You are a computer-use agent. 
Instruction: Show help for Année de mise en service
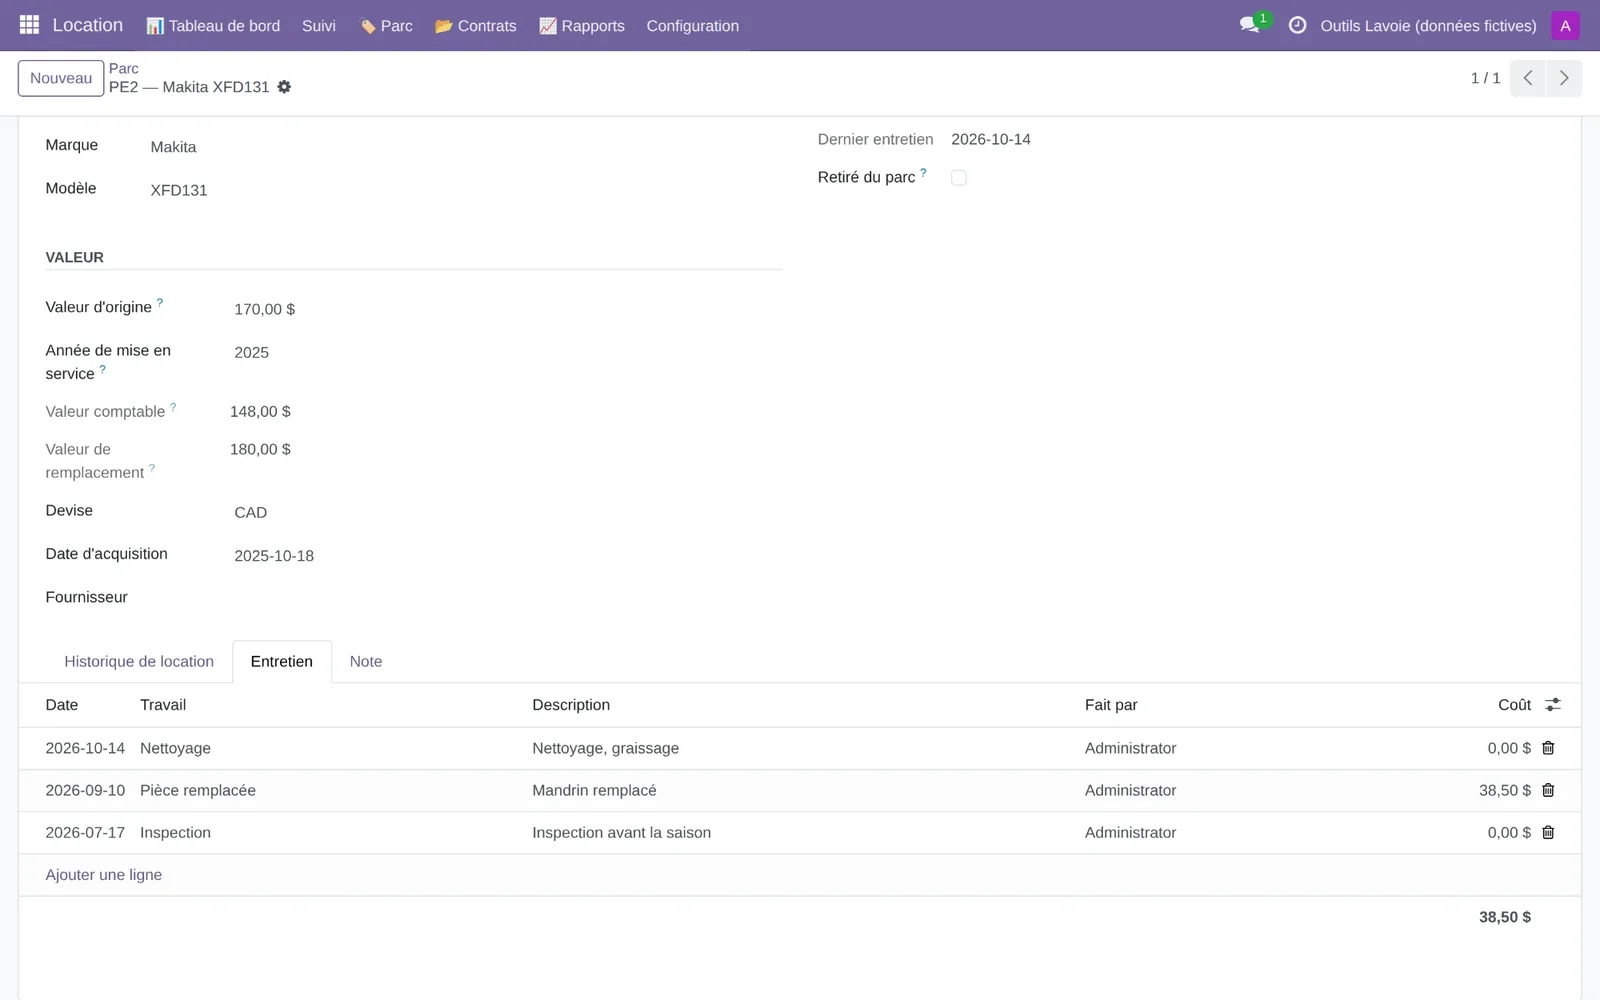(102, 369)
